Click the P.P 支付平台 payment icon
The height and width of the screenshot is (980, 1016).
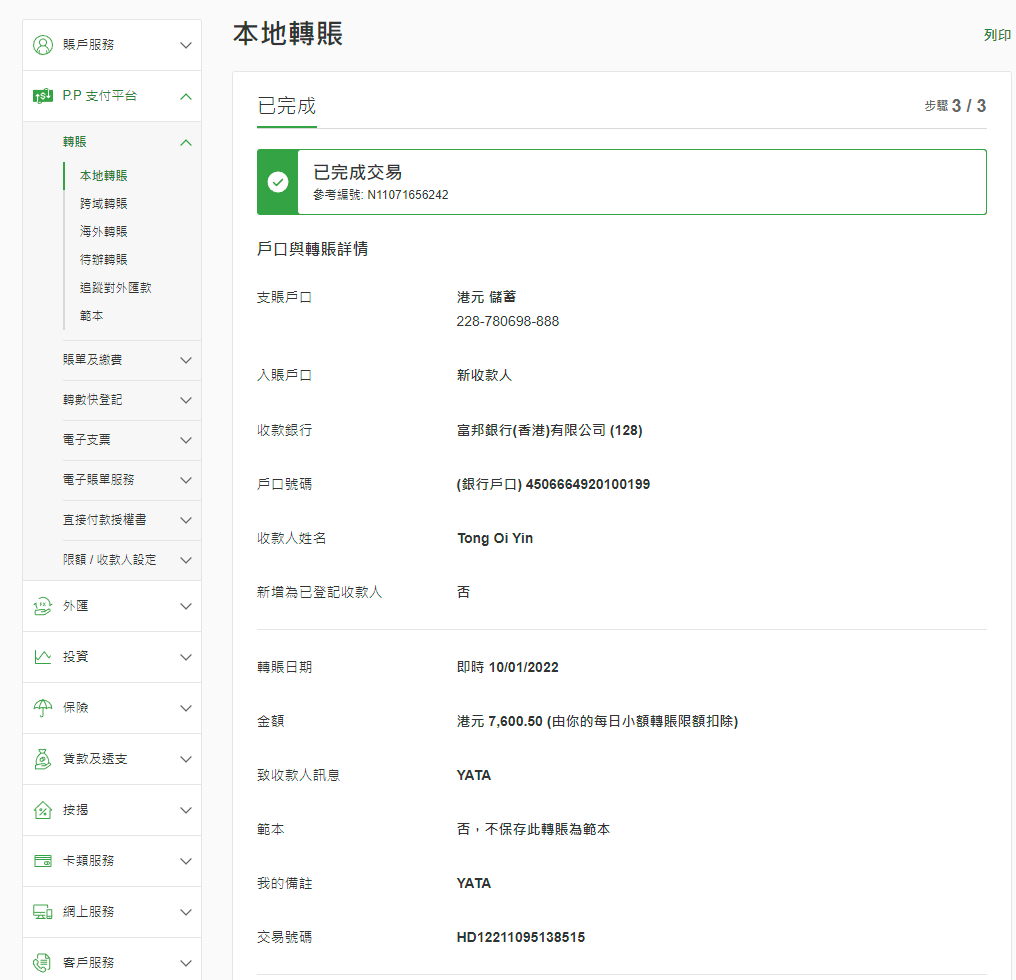coord(43,96)
